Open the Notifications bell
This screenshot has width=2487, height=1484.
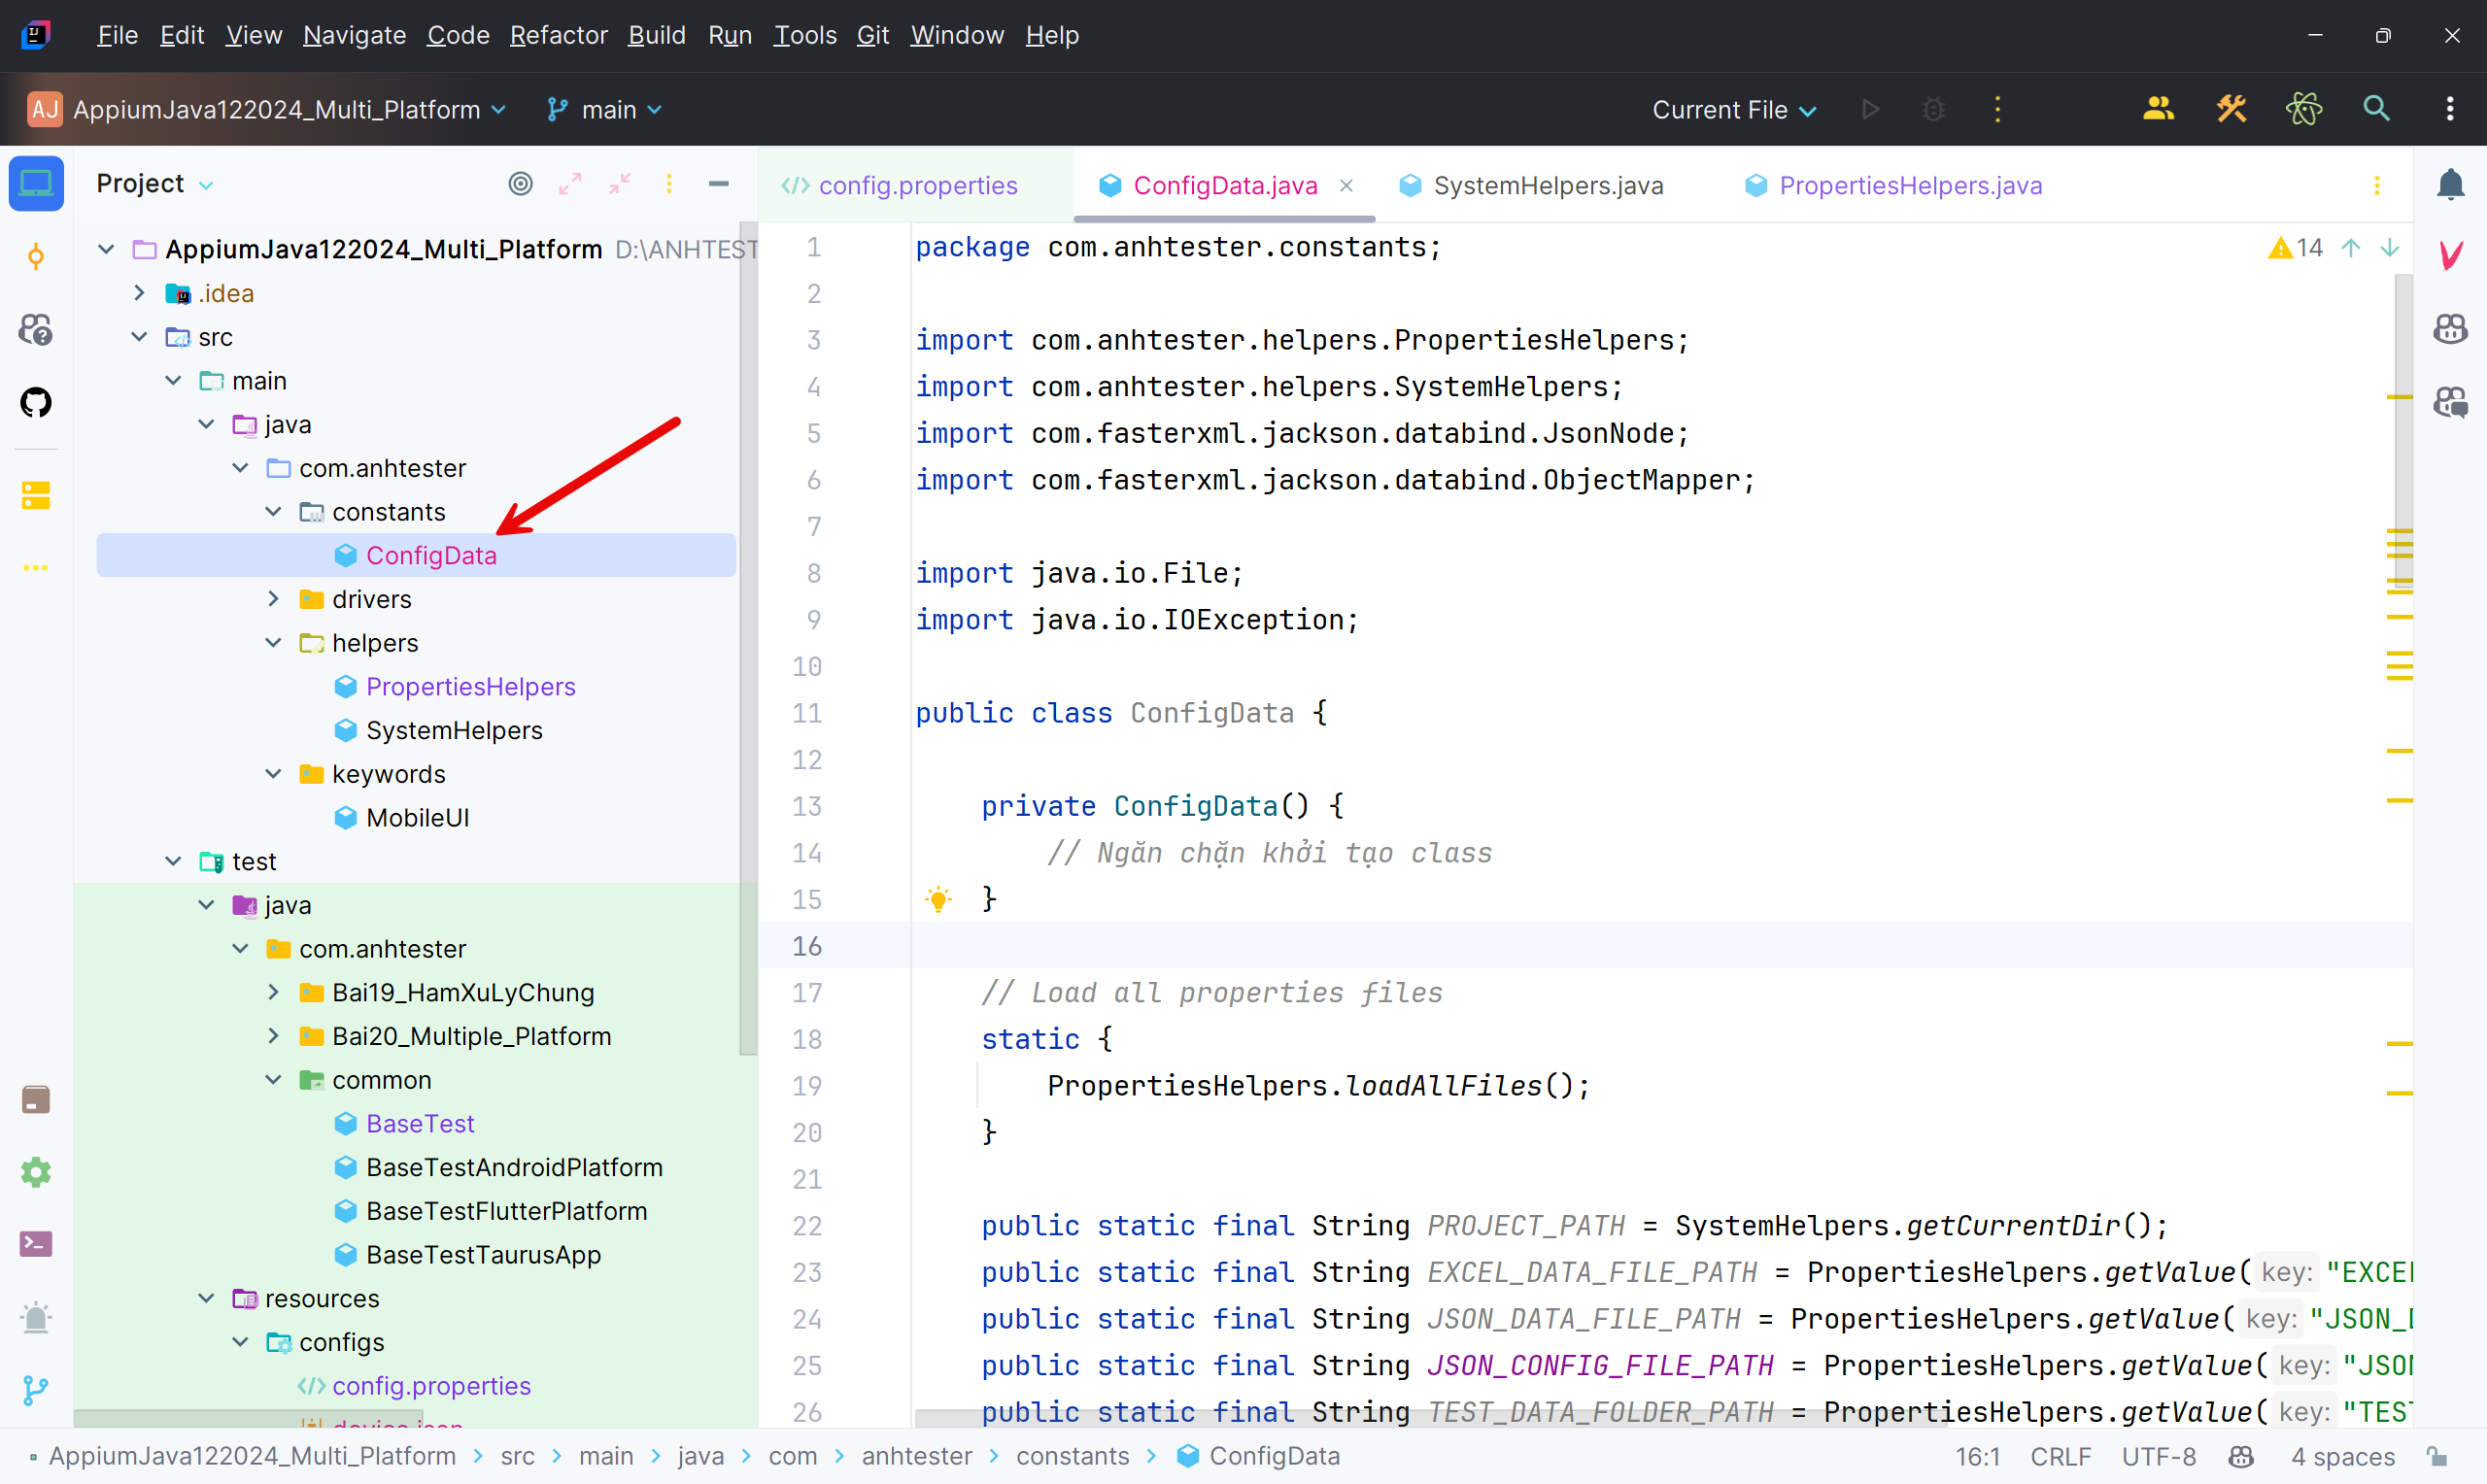click(2450, 184)
